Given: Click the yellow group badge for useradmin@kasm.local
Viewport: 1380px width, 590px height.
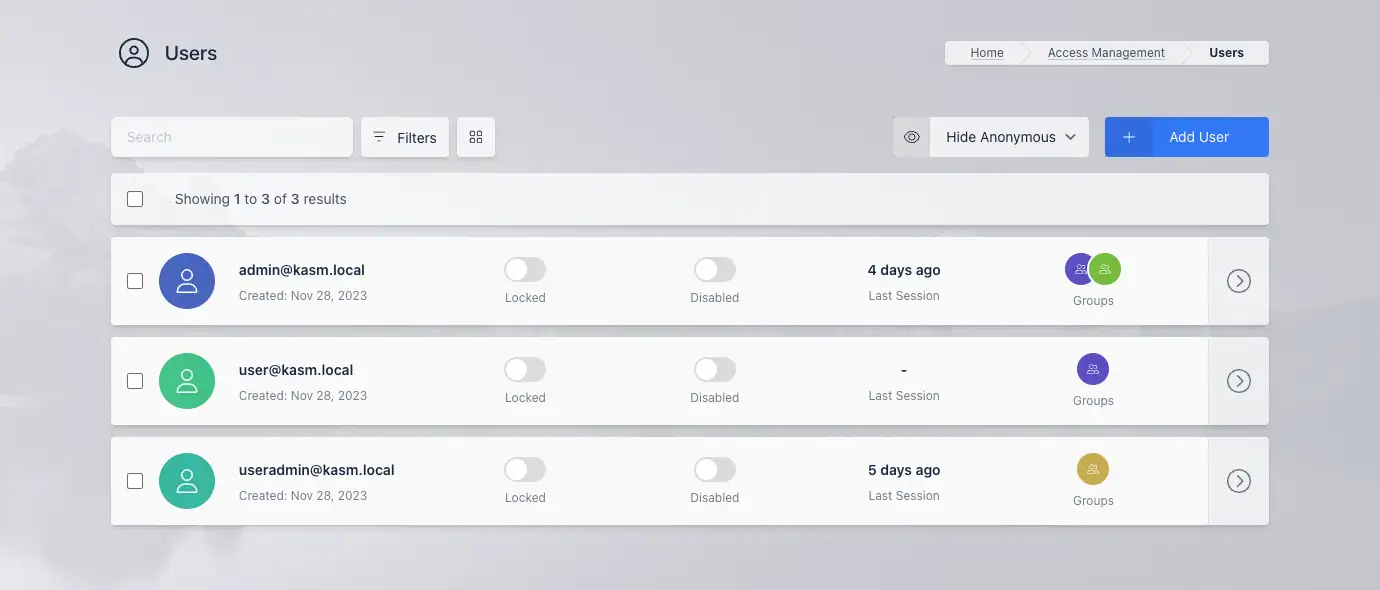Looking at the screenshot, I should 1092,469.
